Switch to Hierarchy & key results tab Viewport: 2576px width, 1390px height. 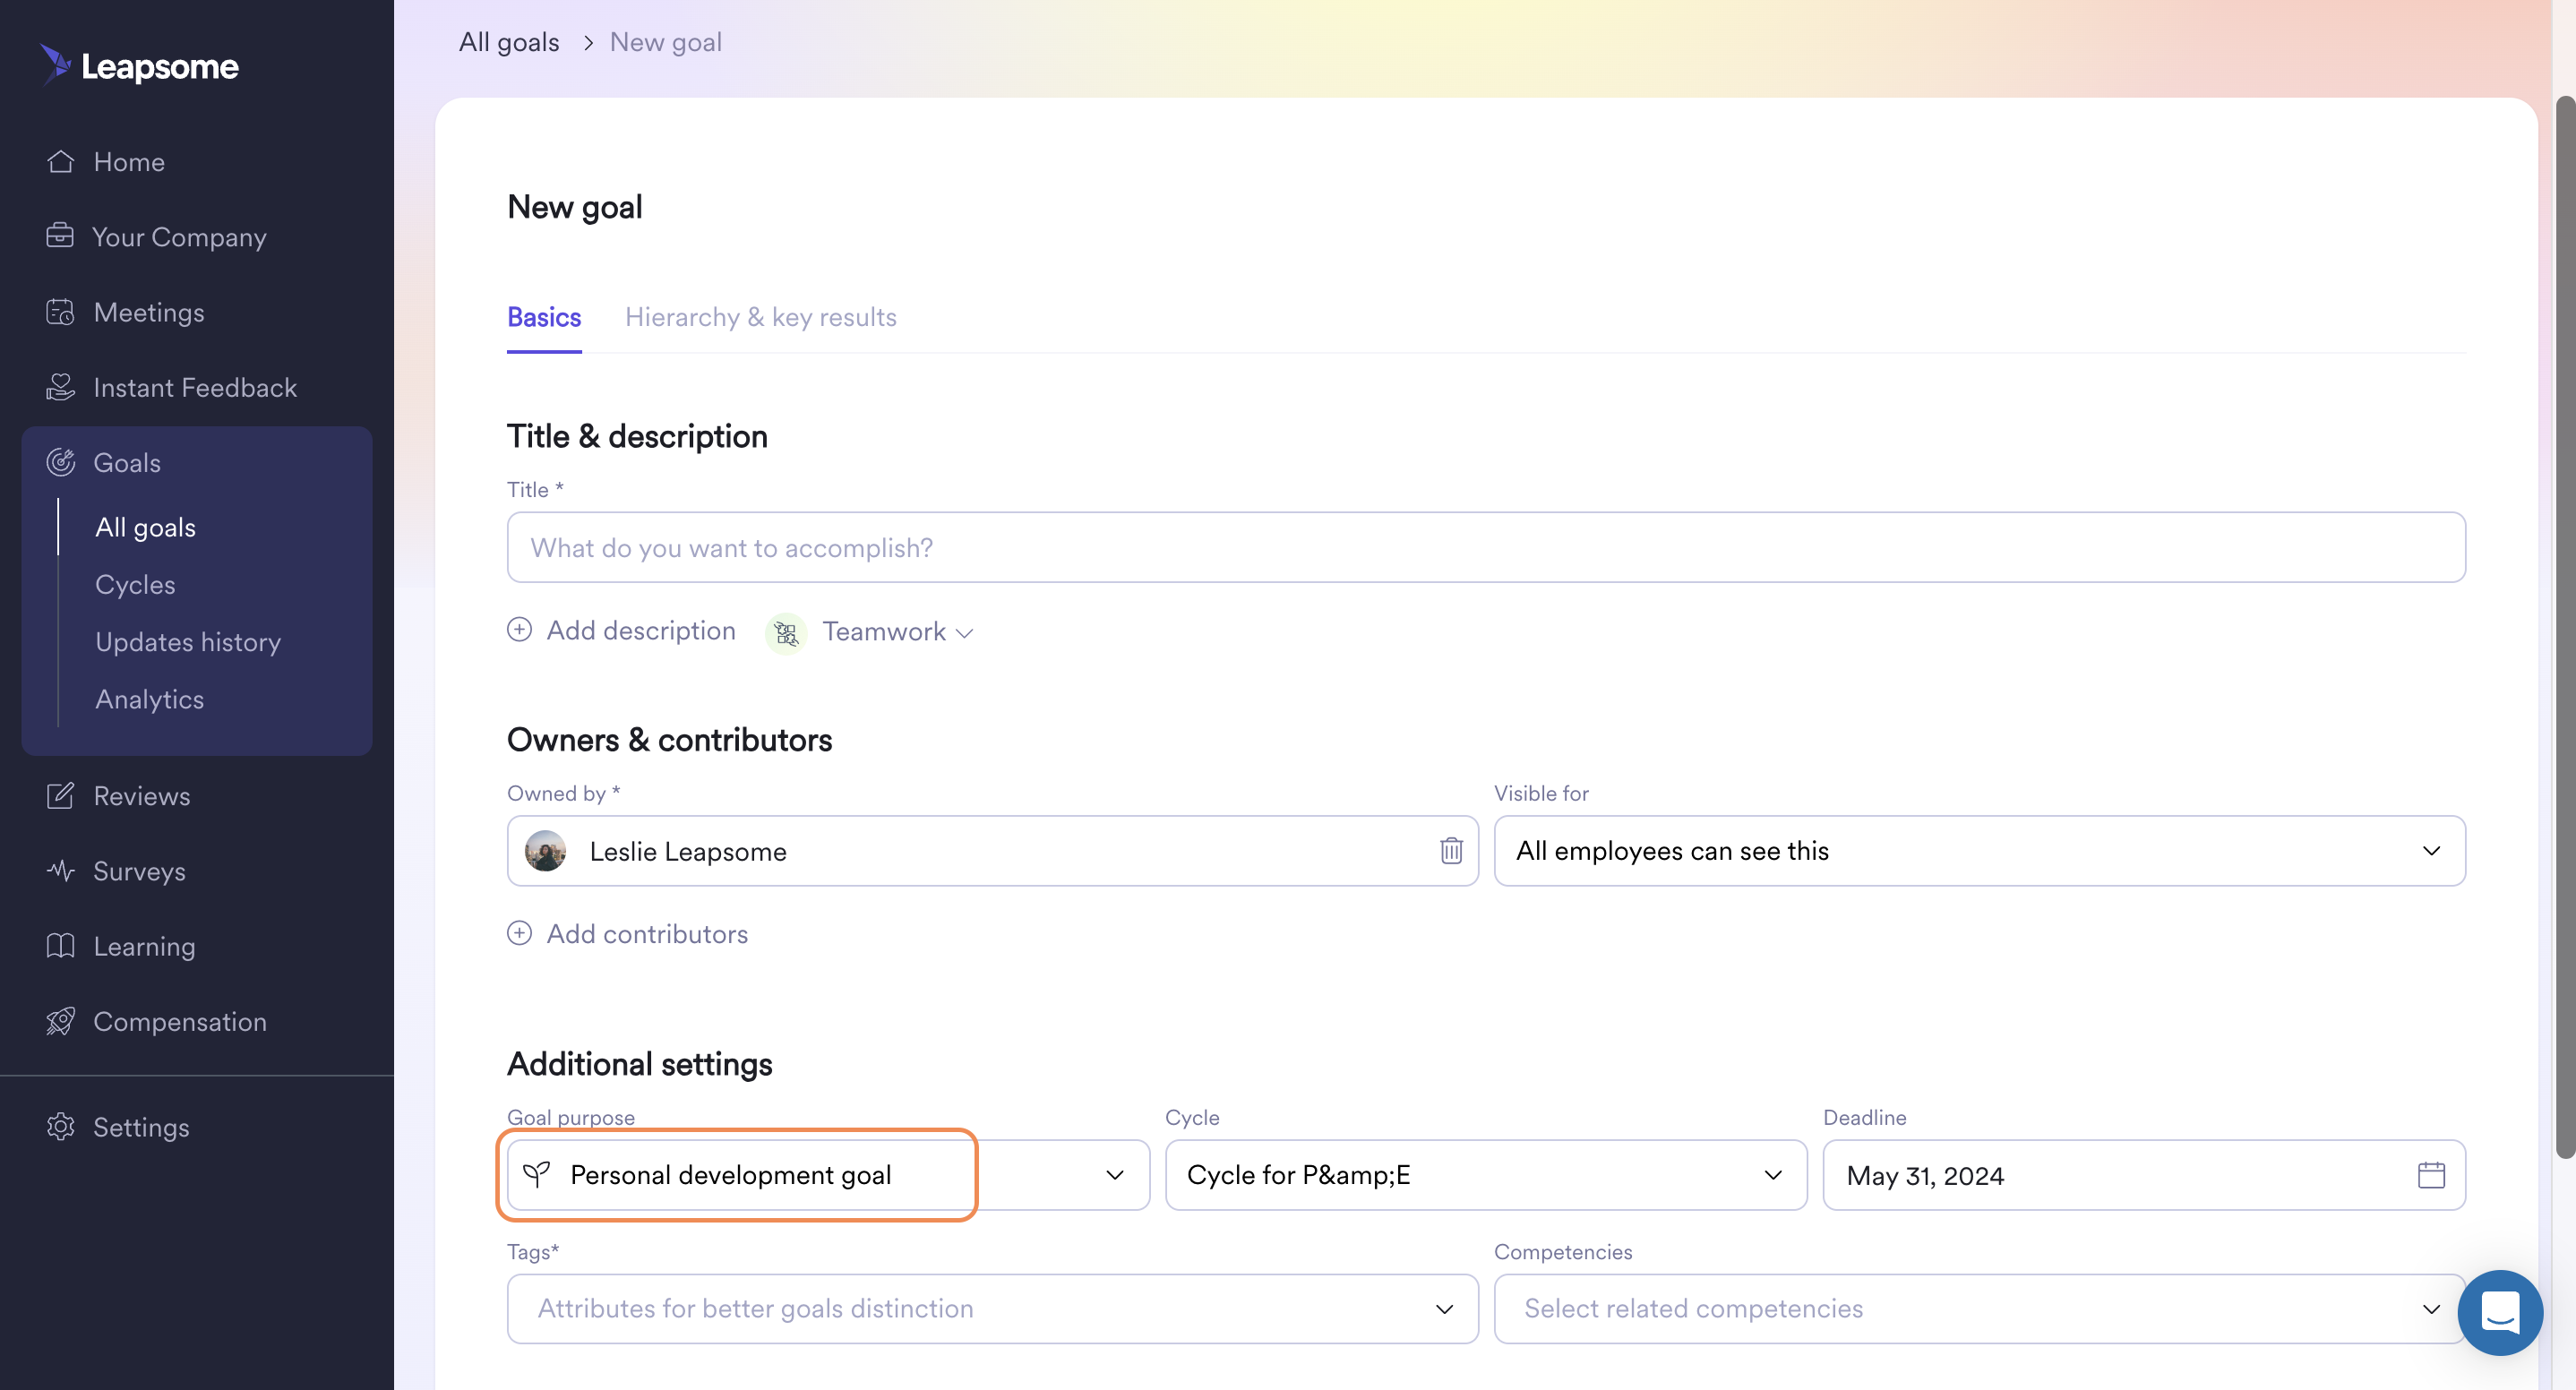pyautogui.click(x=761, y=317)
